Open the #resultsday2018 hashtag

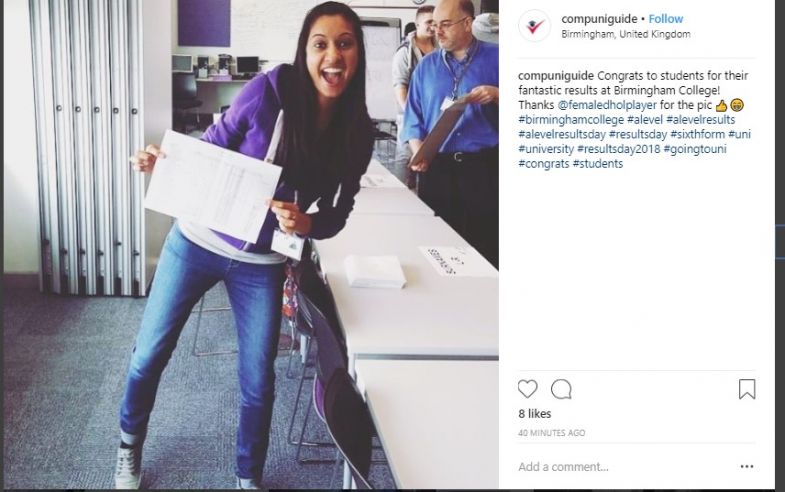pyautogui.click(x=618, y=149)
